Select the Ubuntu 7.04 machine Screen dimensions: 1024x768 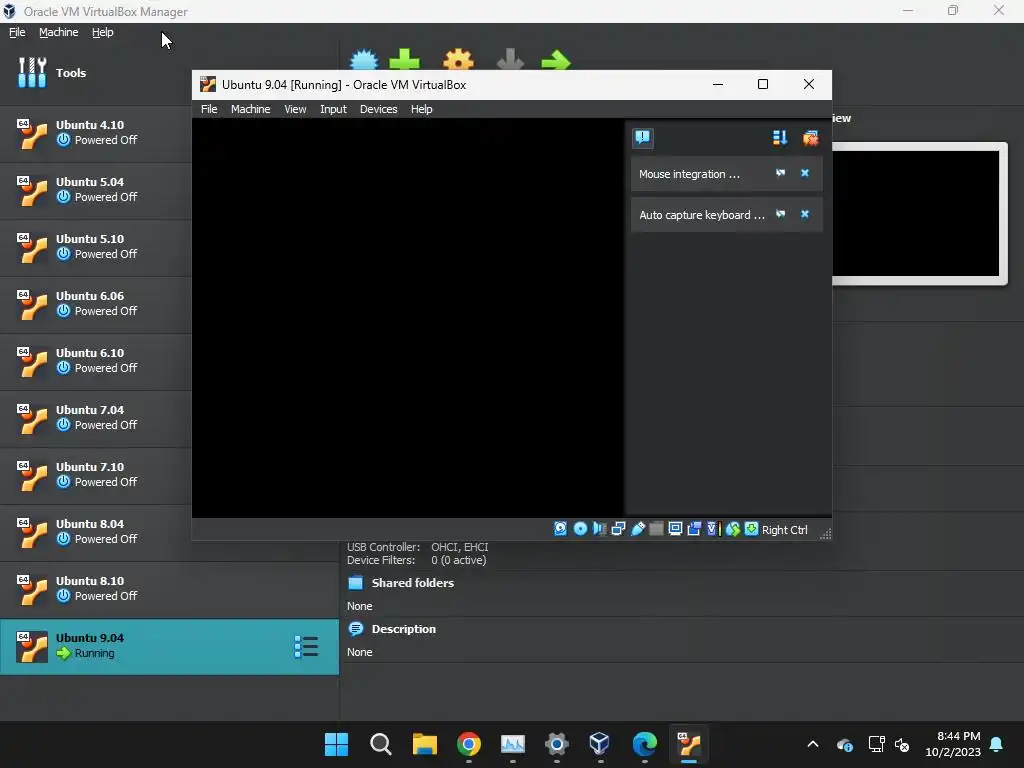[95, 417]
